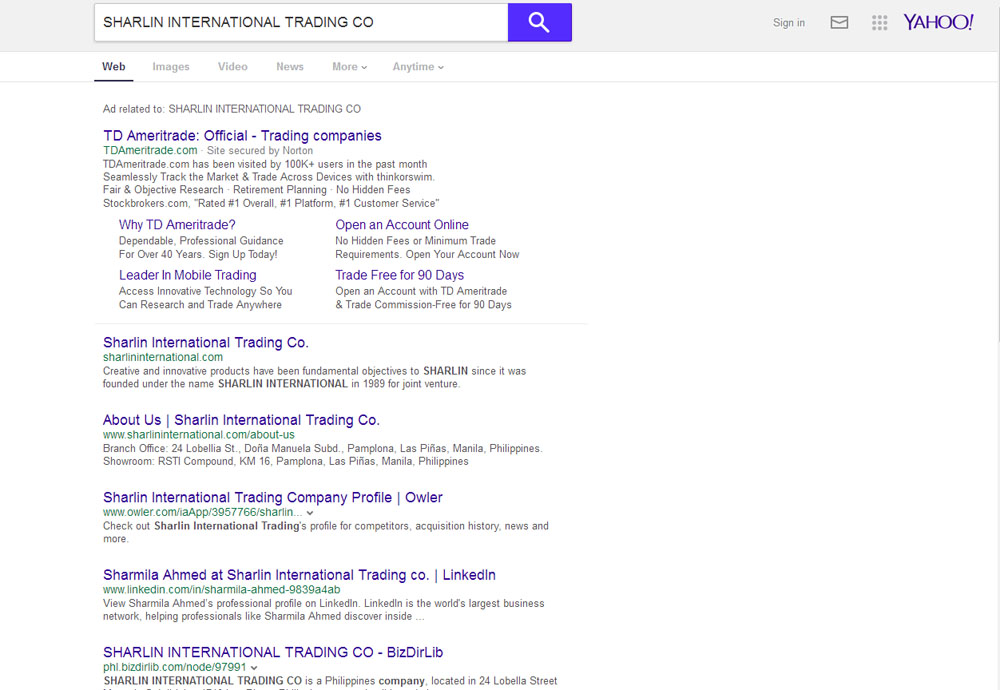Image resolution: width=1000 pixels, height=690 pixels.
Task: Open Trade Free for 90 Days sitelink
Action: (400, 275)
